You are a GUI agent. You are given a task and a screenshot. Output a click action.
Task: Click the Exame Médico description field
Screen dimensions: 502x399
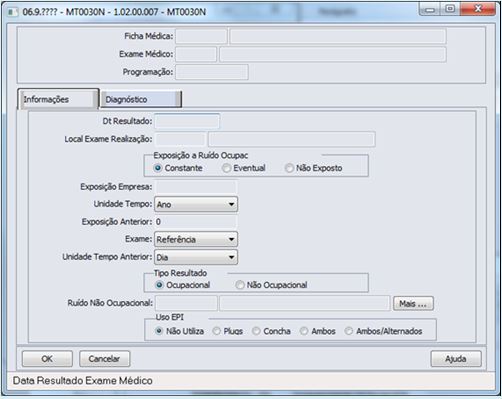(333, 54)
